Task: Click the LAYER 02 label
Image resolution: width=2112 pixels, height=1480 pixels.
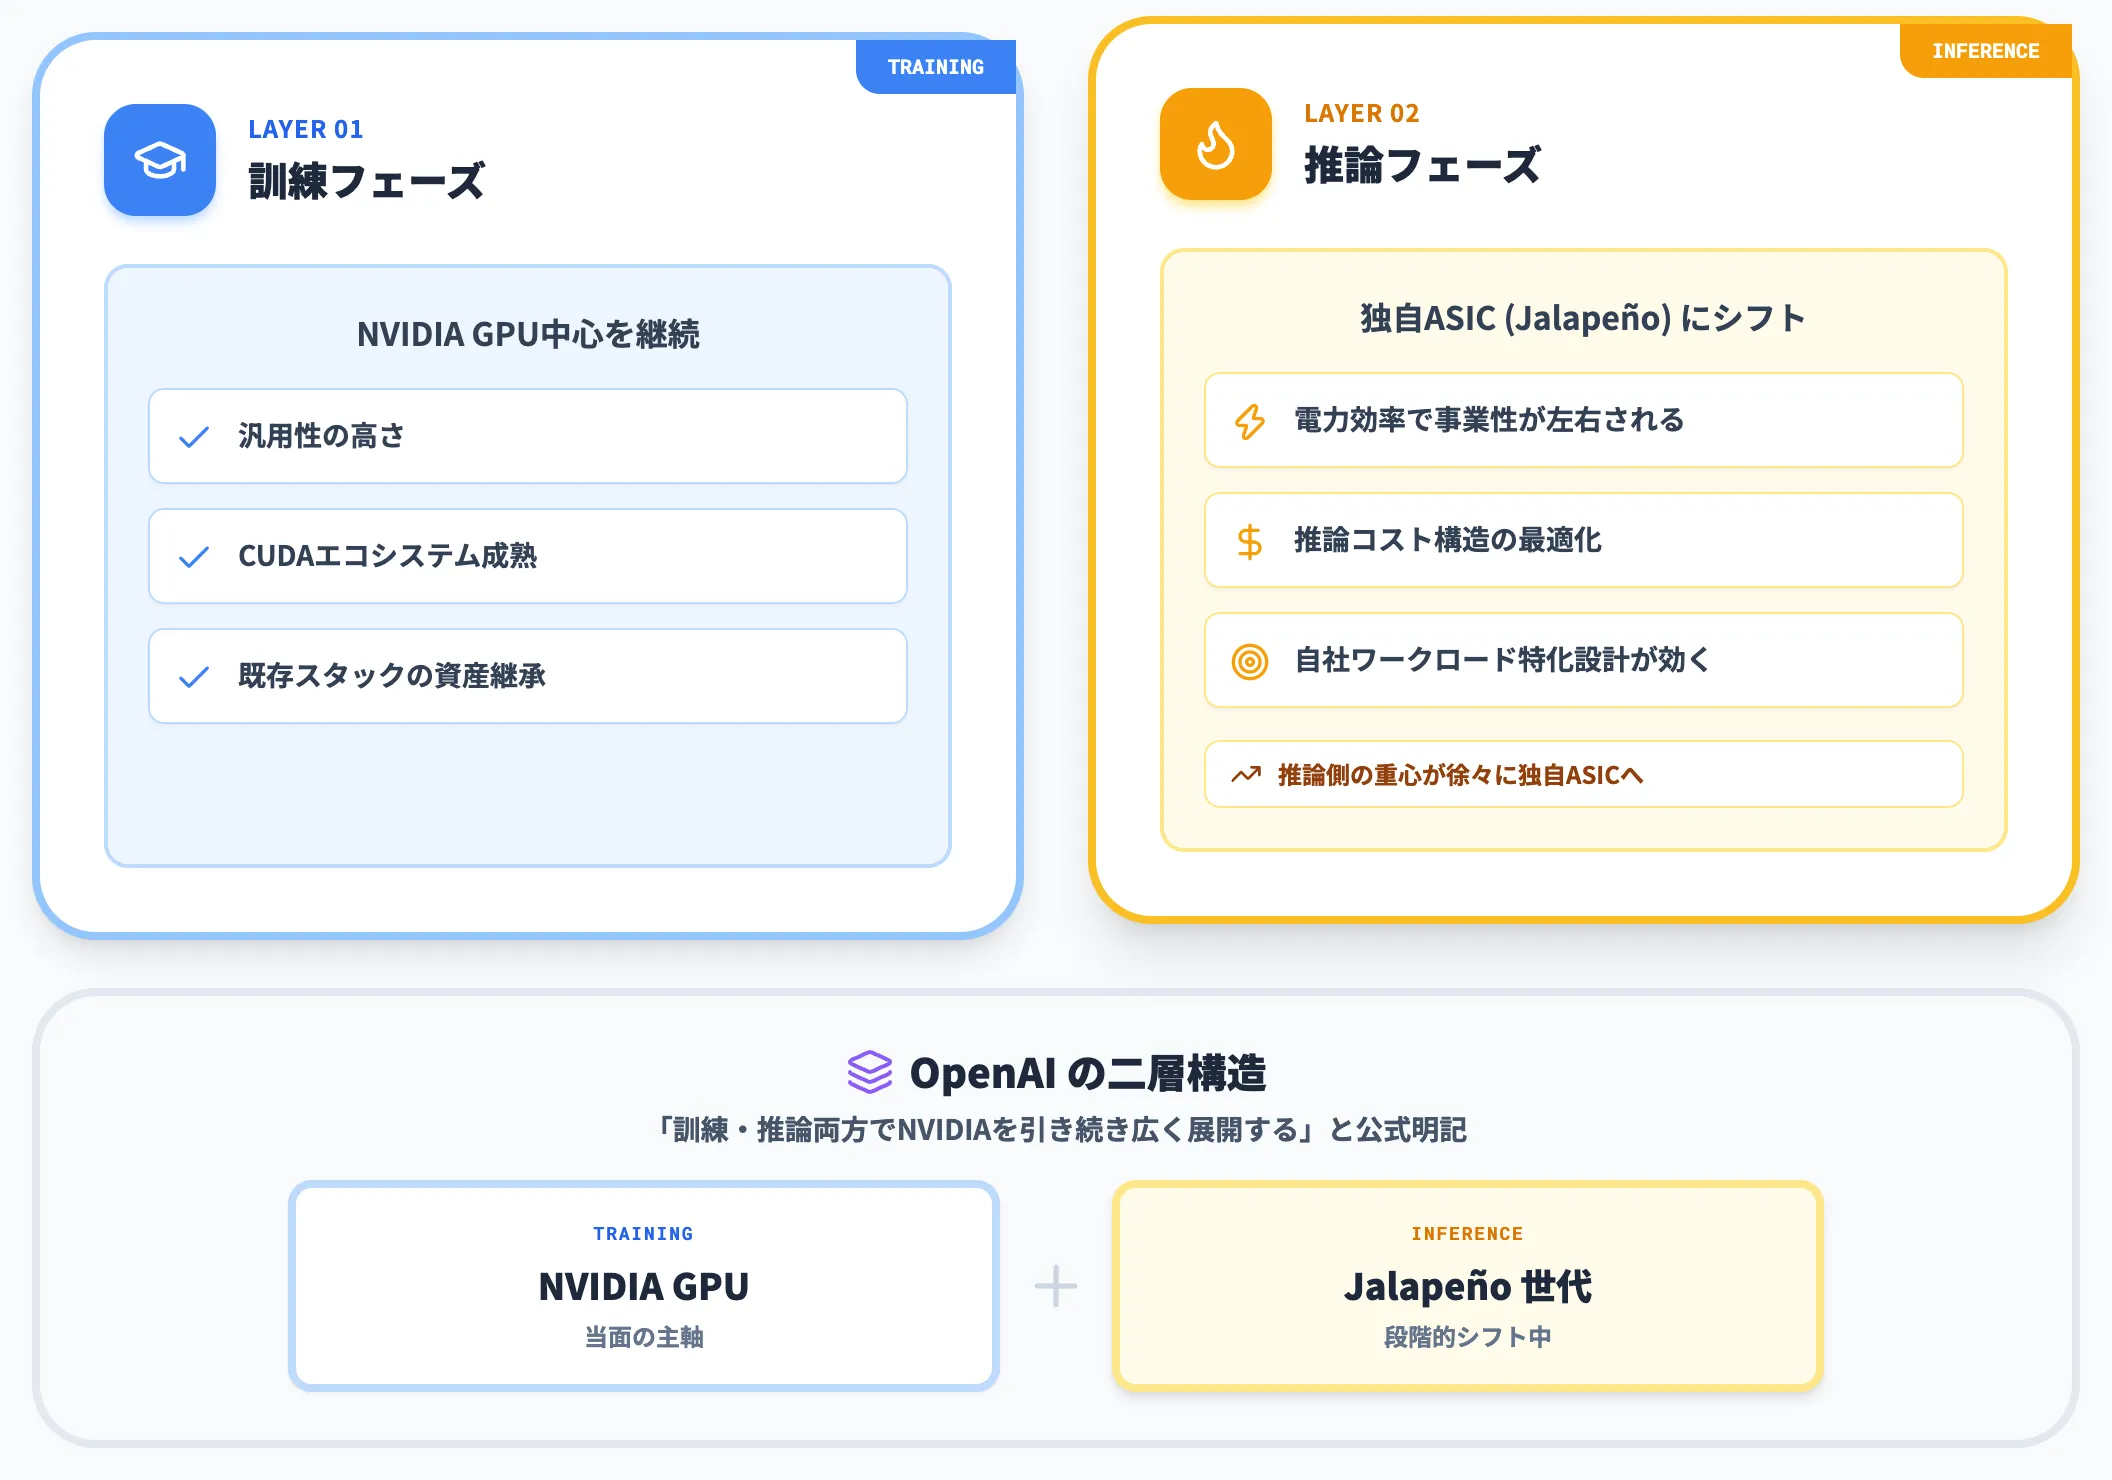Action: [x=1362, y=113]
